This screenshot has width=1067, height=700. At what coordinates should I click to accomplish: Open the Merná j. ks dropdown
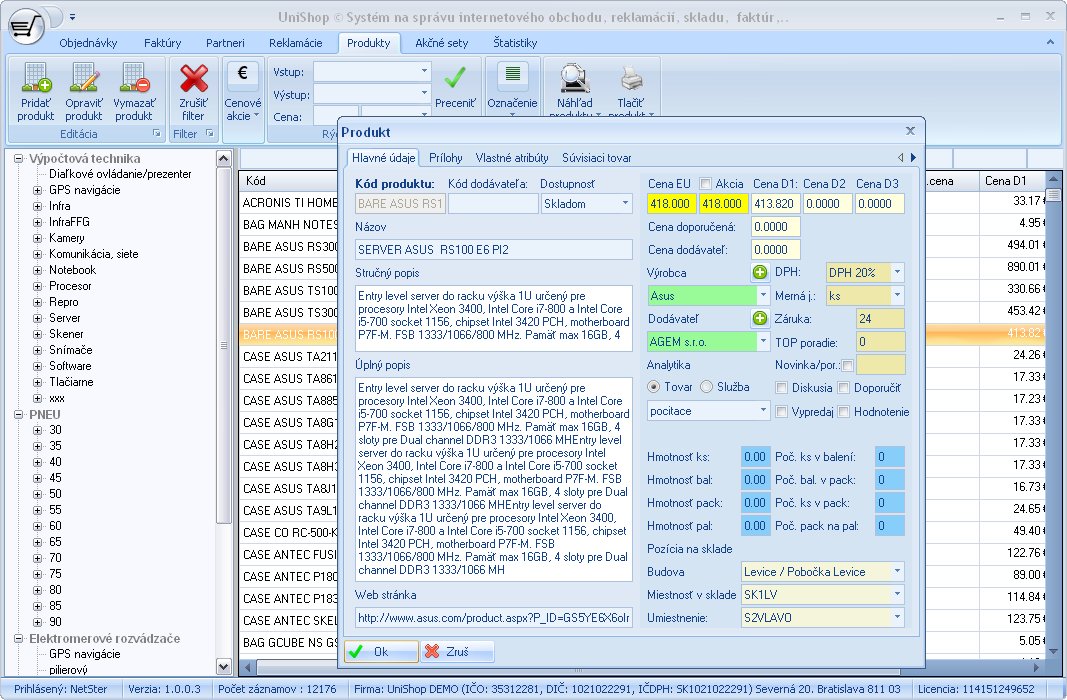pyautogui.click(x=898, y=295)
